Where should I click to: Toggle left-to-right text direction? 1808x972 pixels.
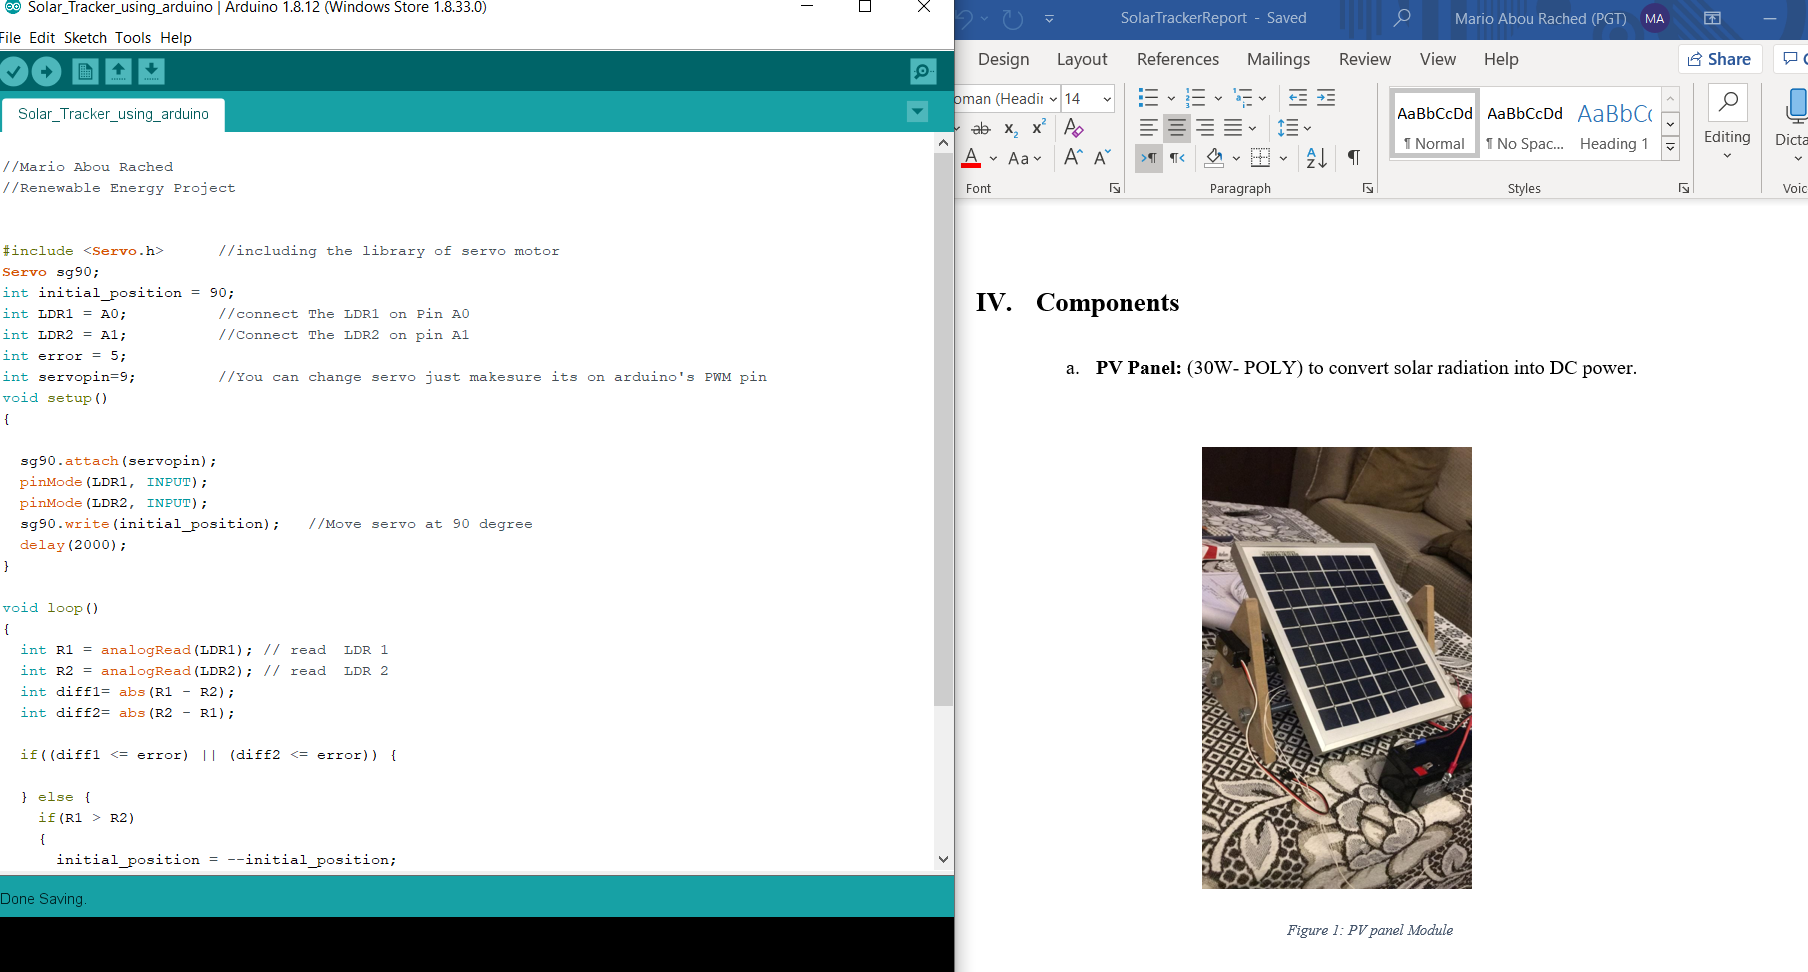1149,158
